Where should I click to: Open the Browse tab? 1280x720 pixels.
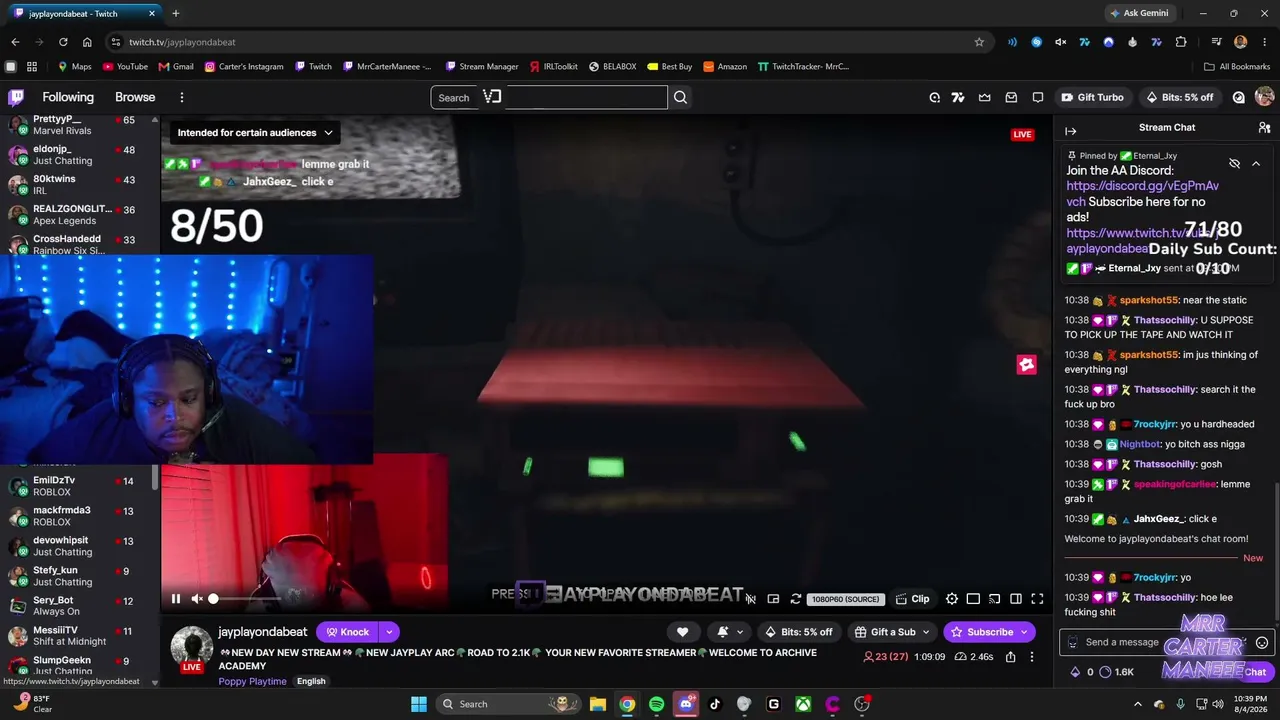pyautogui.click(x=135, y=97)
